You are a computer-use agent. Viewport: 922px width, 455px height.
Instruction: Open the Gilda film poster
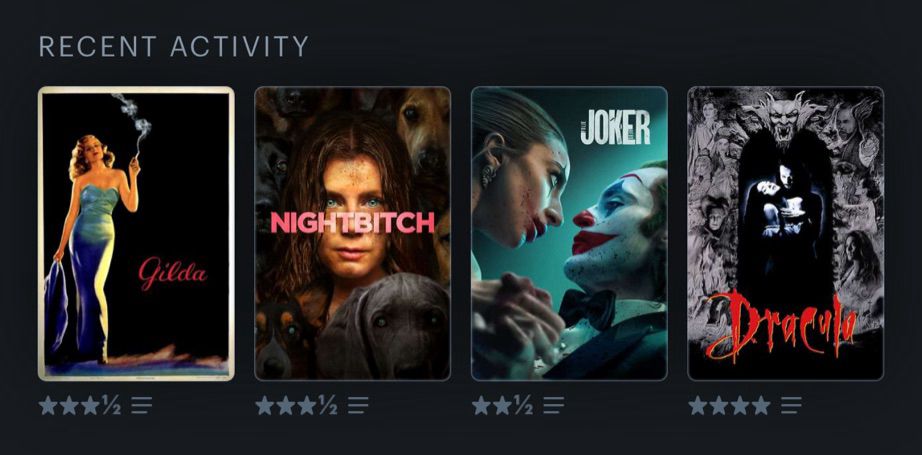[x=136, y=233]
